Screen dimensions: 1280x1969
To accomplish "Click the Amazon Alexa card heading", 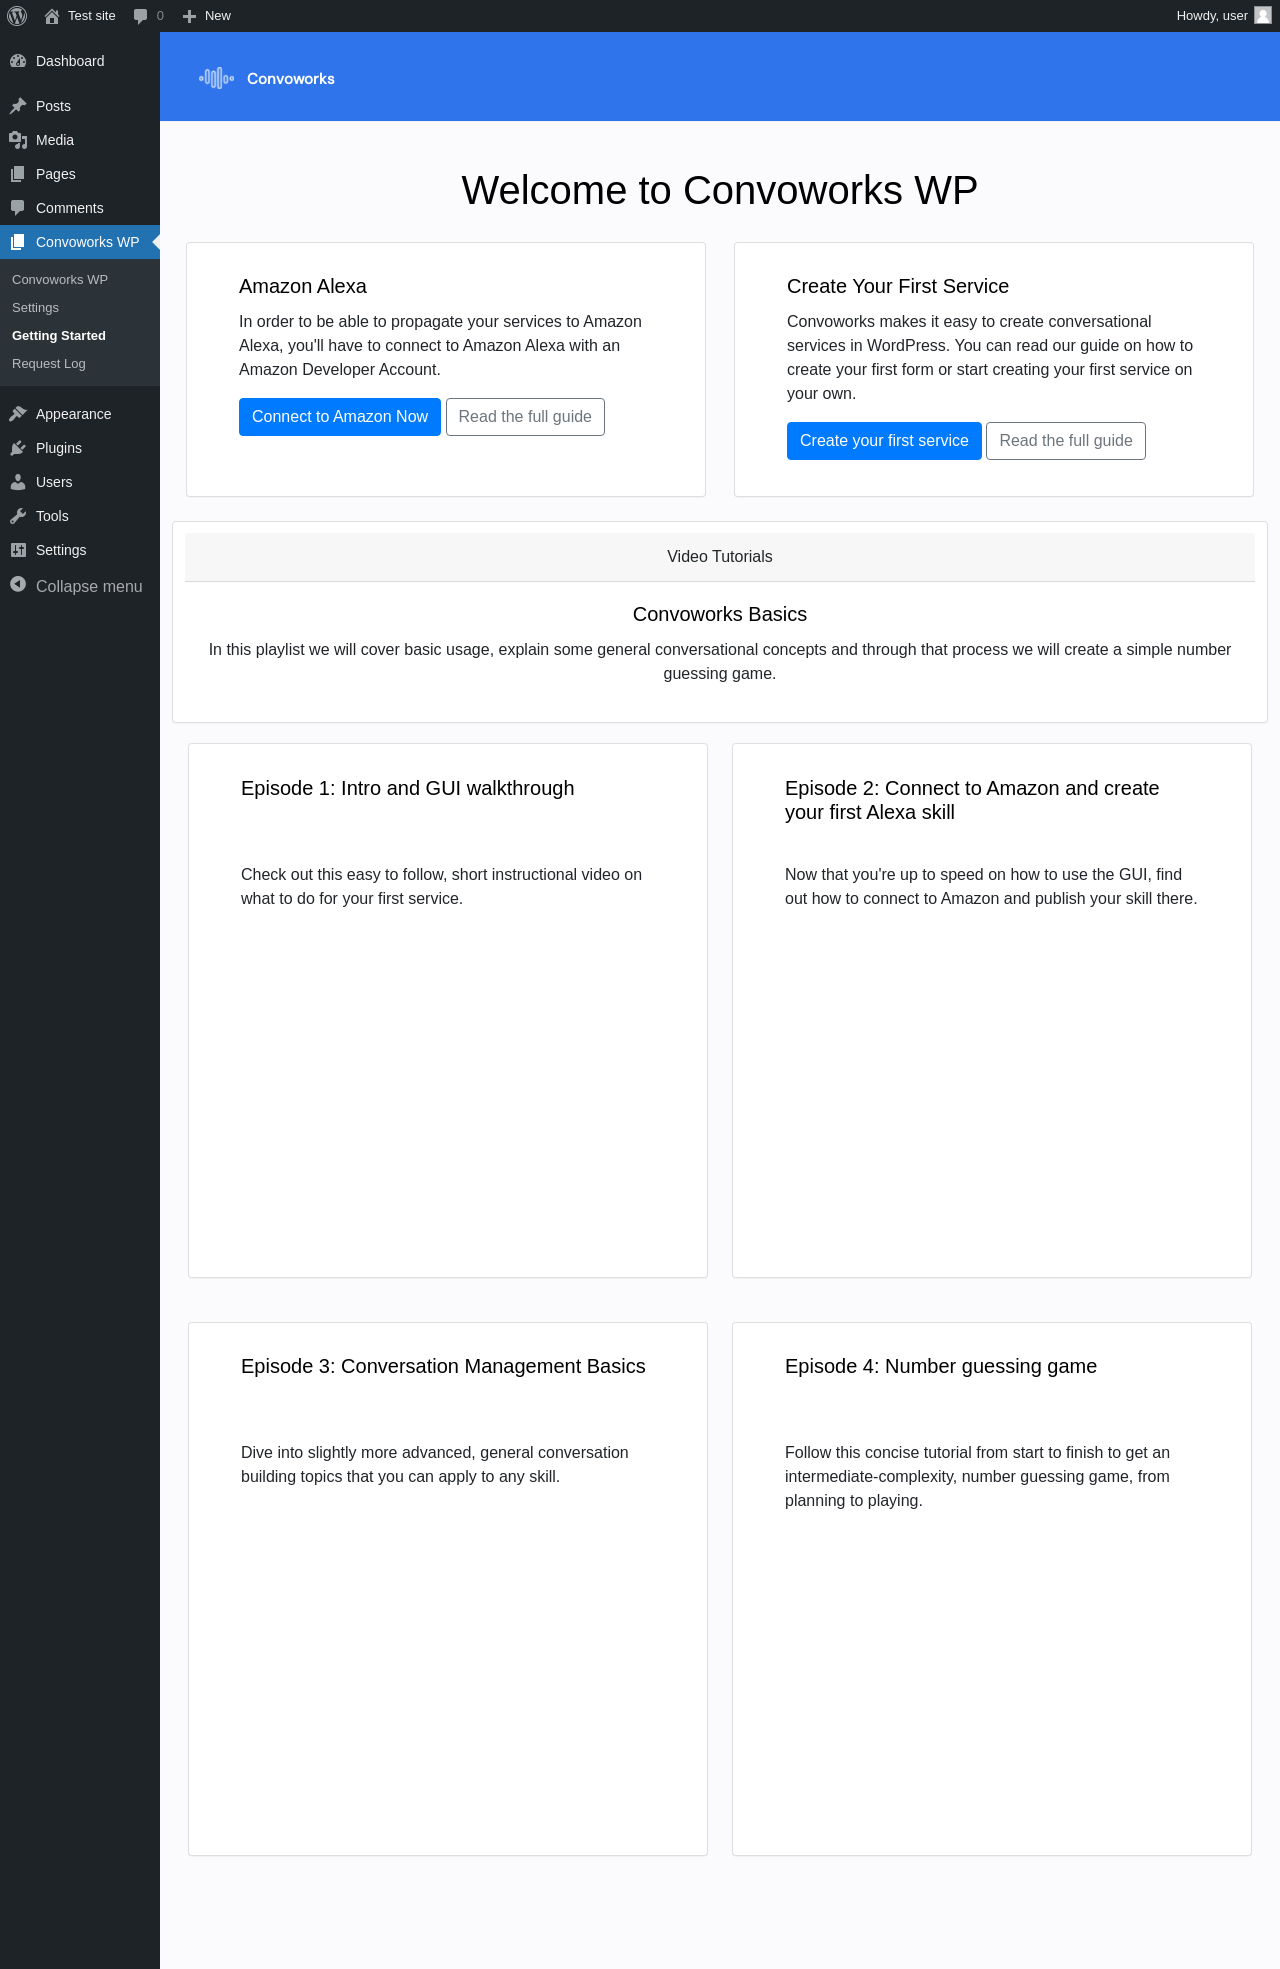I will tap(303, 286).
